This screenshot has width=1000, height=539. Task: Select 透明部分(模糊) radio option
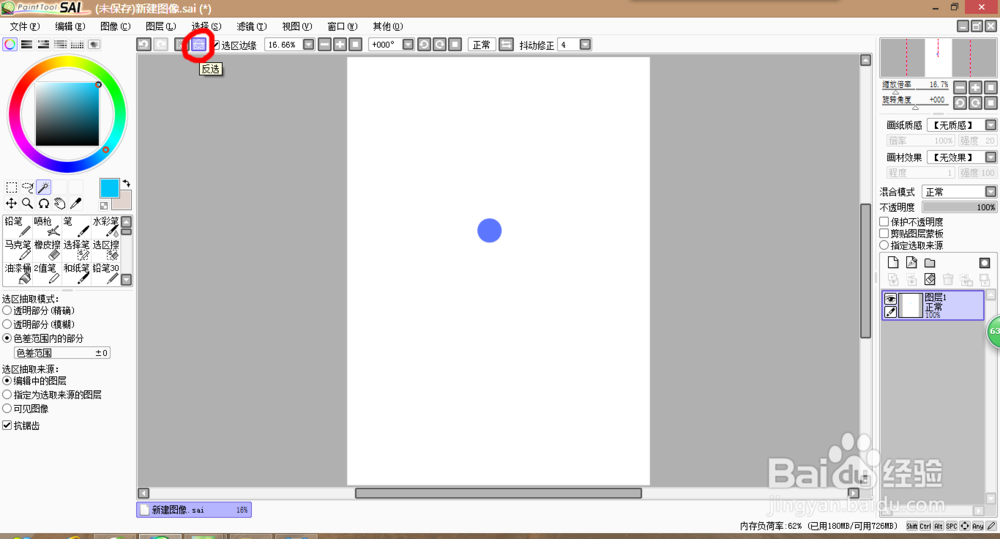pos(7,324)
